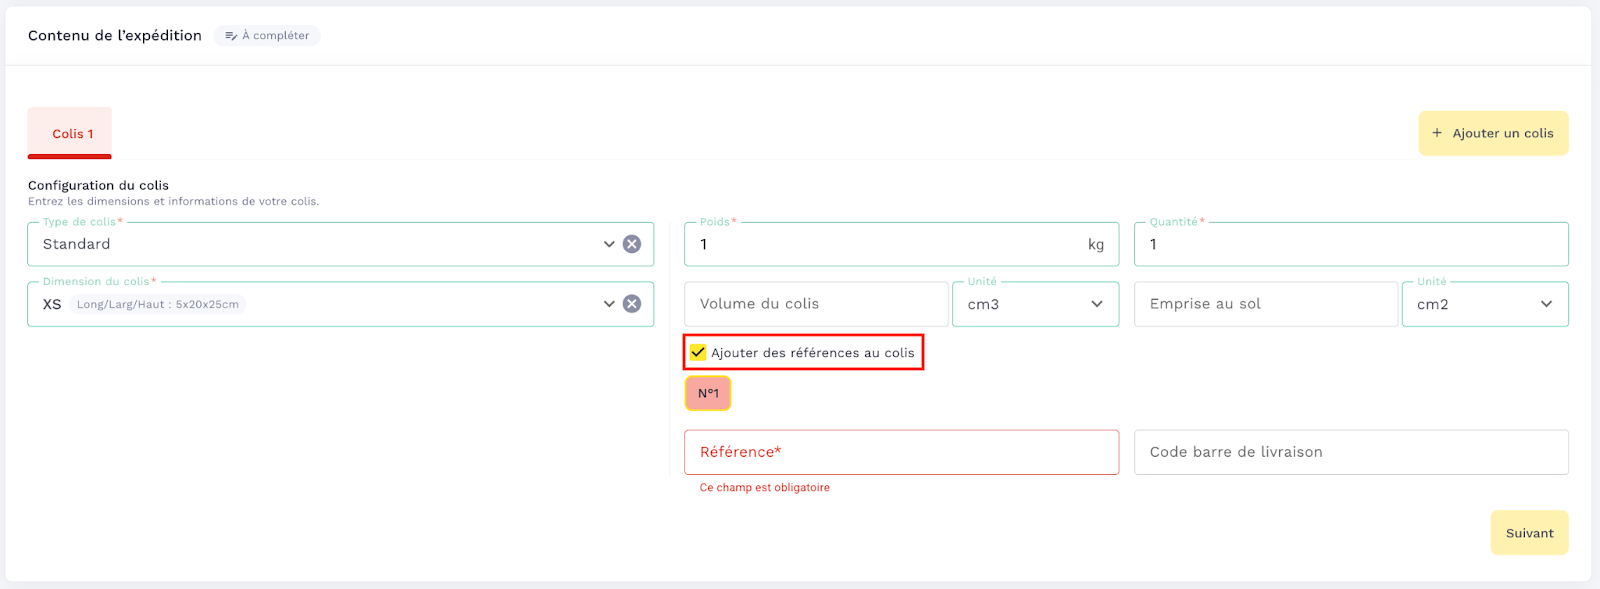Clear the Type de colis selection
The height and width of the screenshot is (589, 1600).
click(632, 244)
